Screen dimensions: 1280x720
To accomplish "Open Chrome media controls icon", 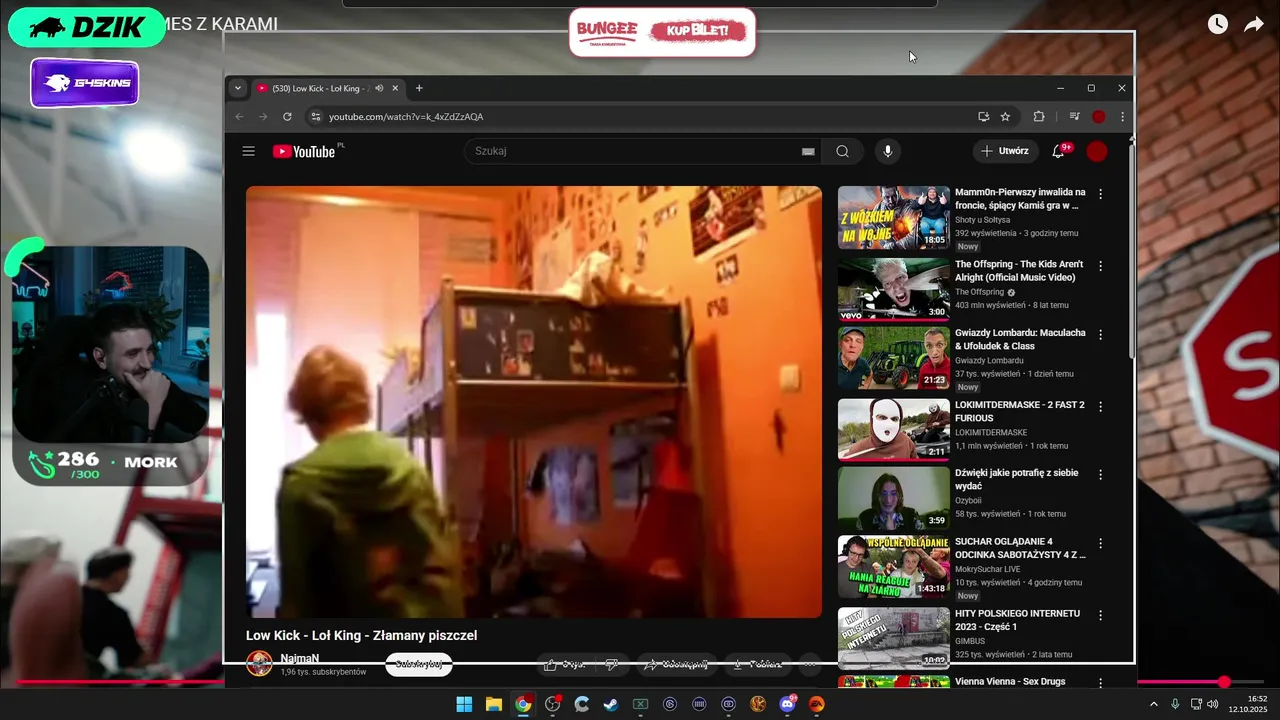I will coord(1074,117).
